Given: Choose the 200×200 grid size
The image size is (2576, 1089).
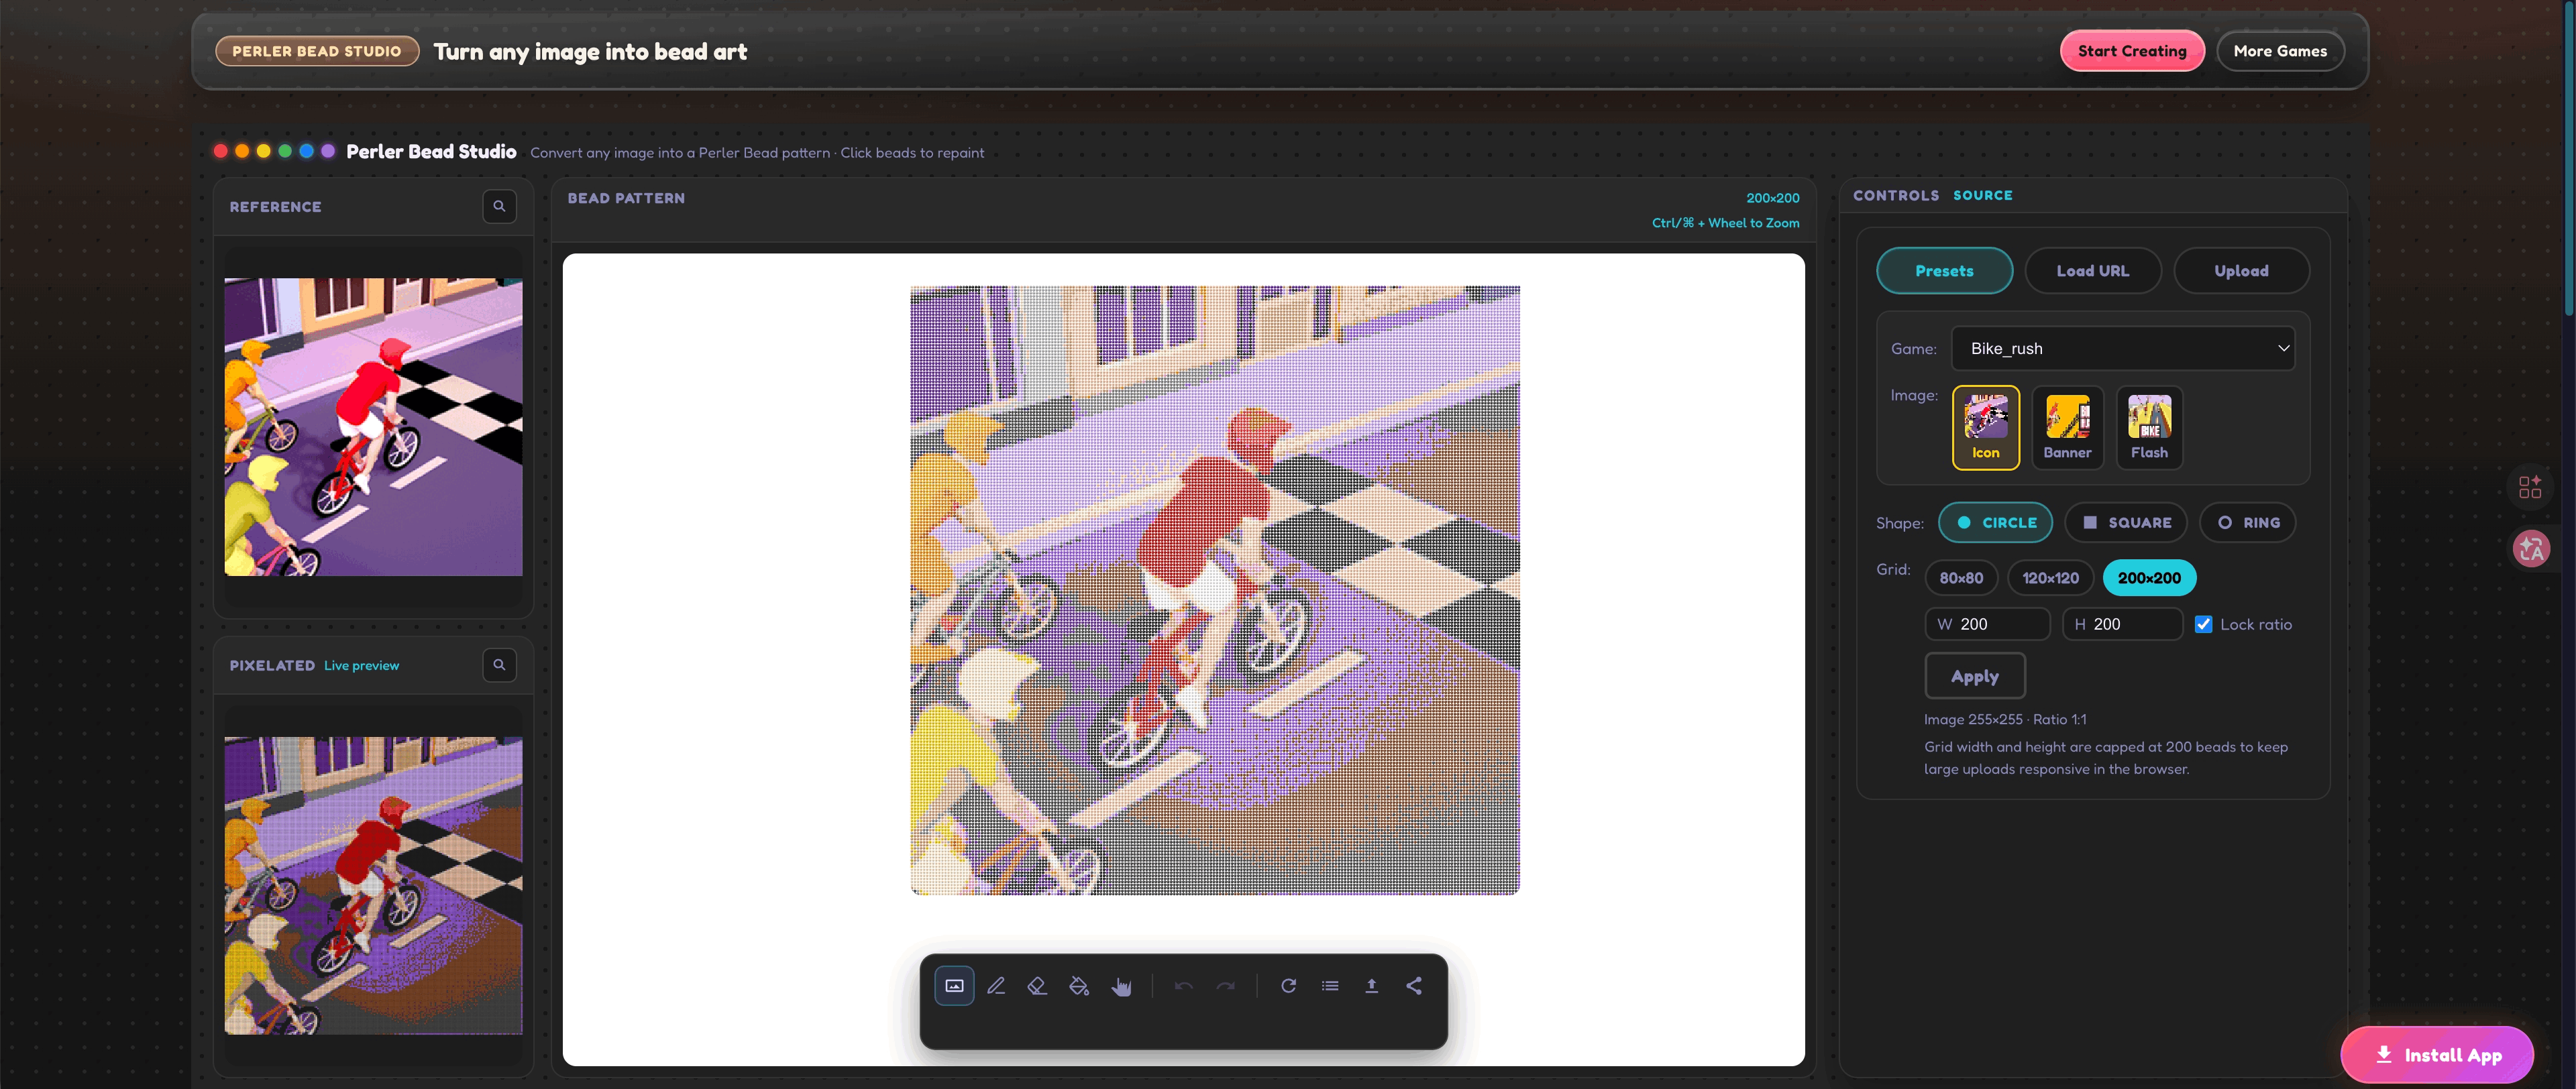Looking at the screenshot, I should [x=2149, y=577].
